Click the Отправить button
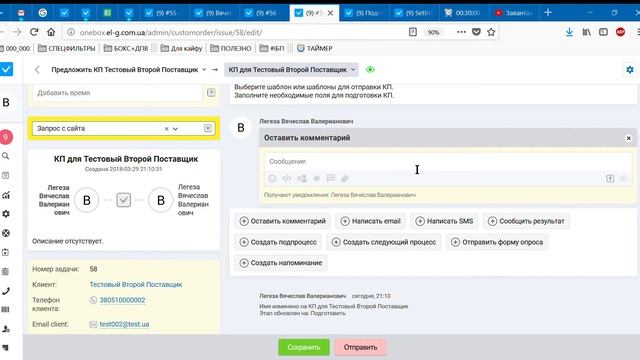 coord(360,347)
